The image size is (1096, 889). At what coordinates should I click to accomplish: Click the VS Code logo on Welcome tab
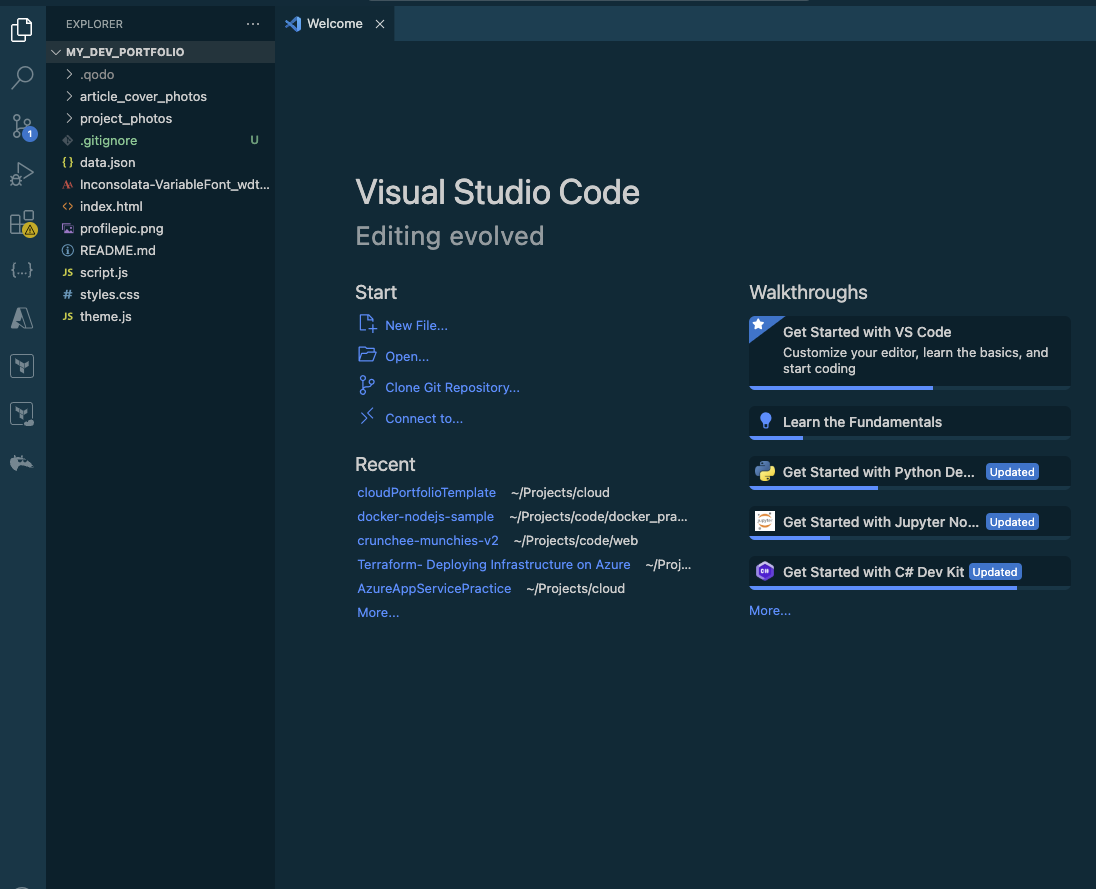point(293,24)
